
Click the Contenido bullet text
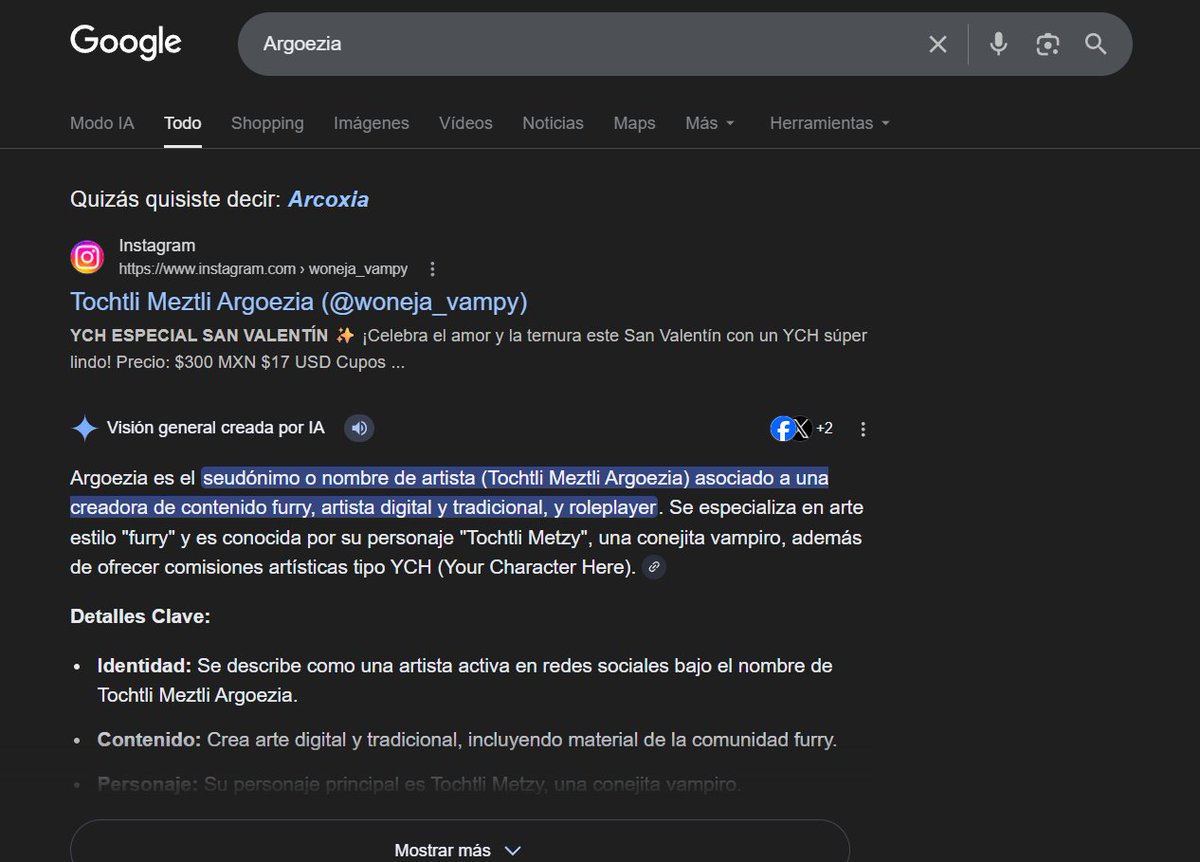467,740
